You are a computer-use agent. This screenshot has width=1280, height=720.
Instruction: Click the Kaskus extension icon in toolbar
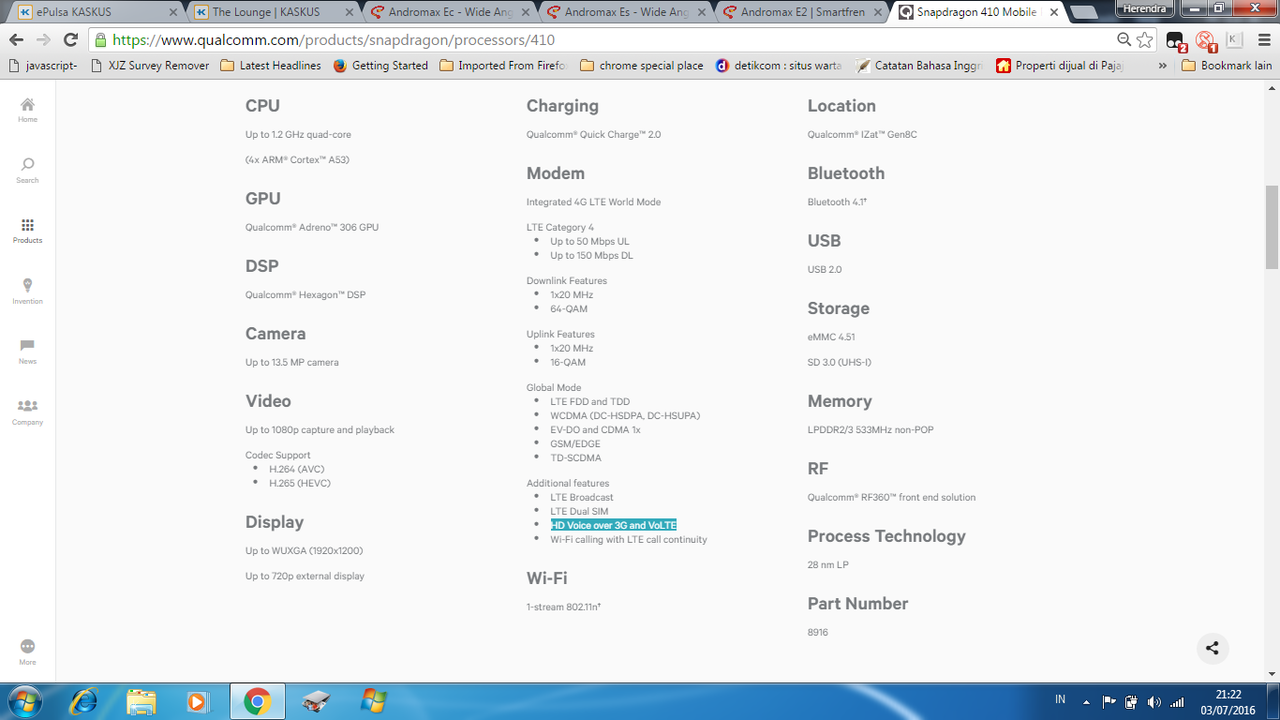(1234, 40)
